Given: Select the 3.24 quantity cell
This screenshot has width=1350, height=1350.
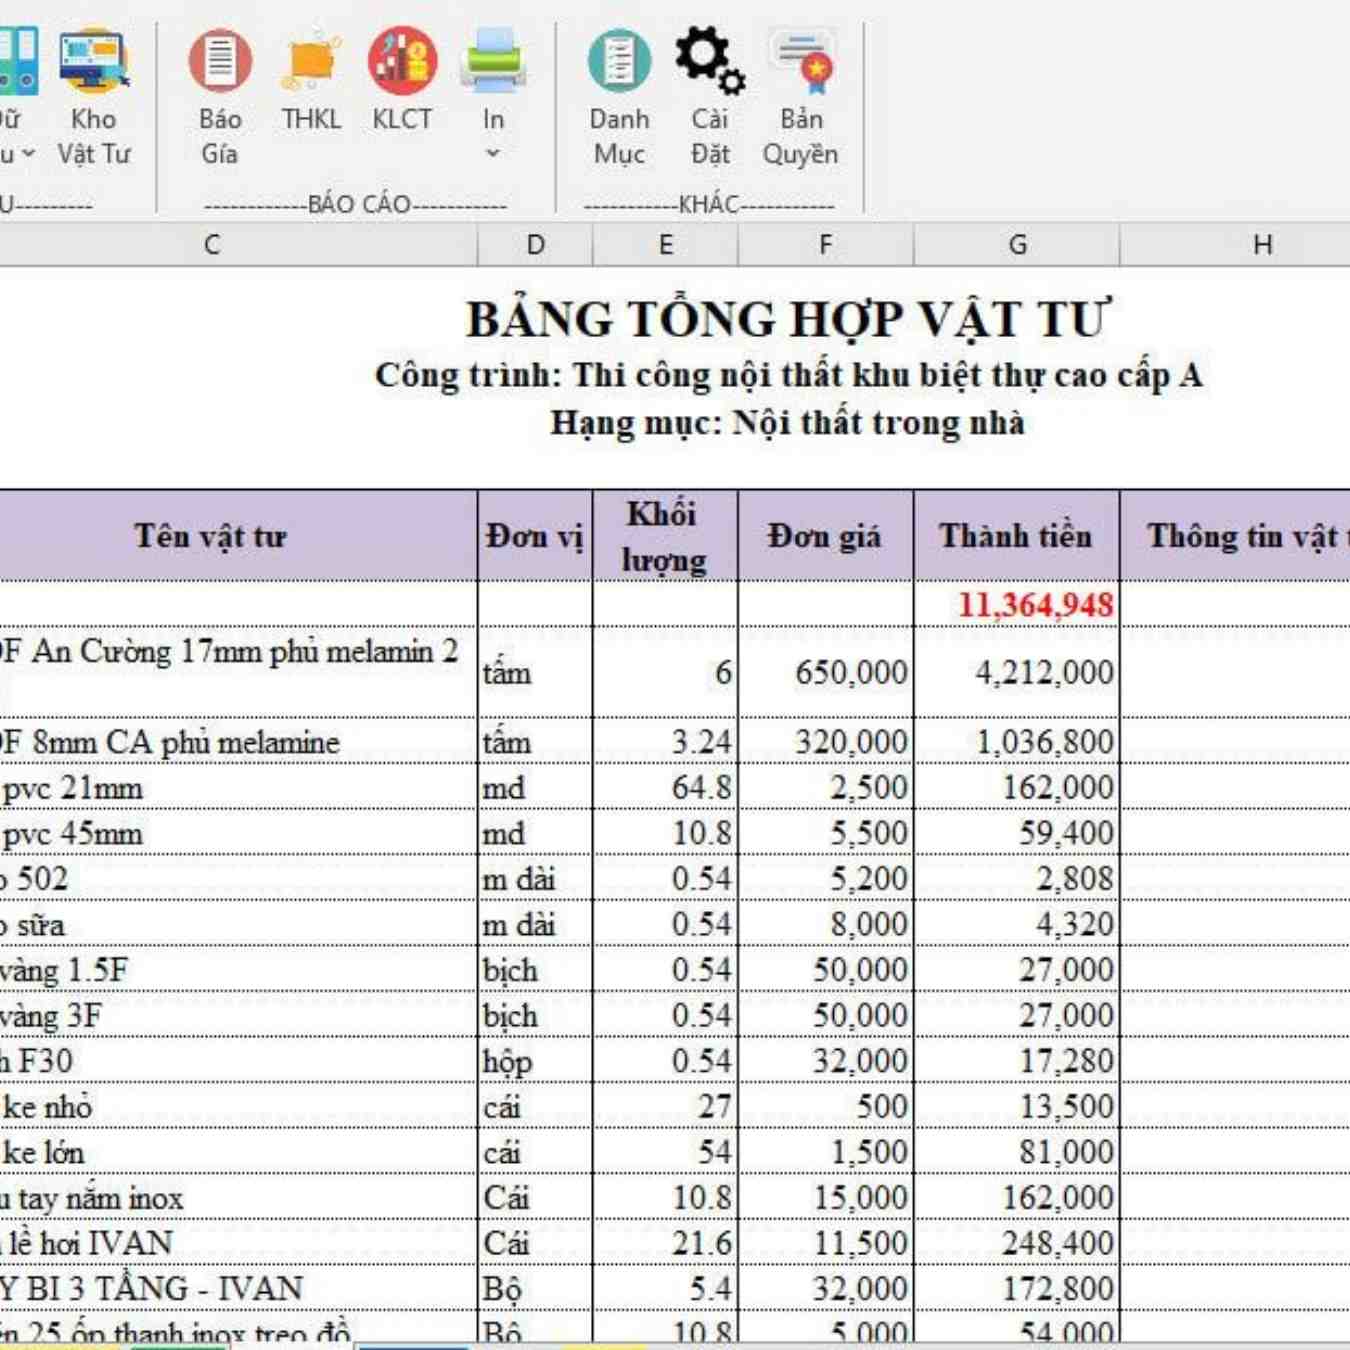Looking at the screenshot, I should (665, 742).
